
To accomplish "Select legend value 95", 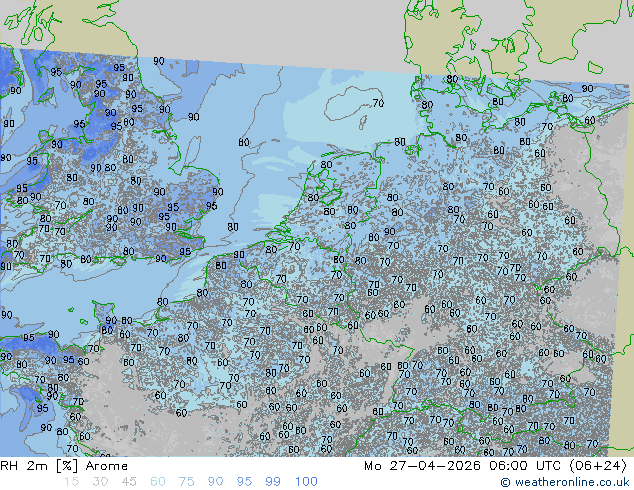I will pyautogui.click(x=244, y=482).
